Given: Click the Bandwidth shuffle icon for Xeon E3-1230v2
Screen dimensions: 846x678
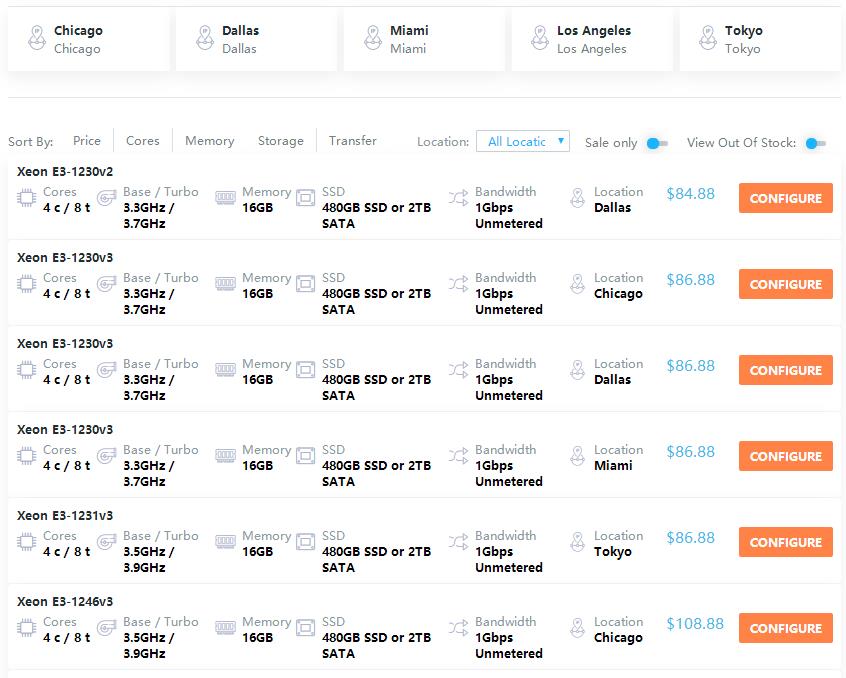Looking at the screenshot, I should [x=458, y=199].
